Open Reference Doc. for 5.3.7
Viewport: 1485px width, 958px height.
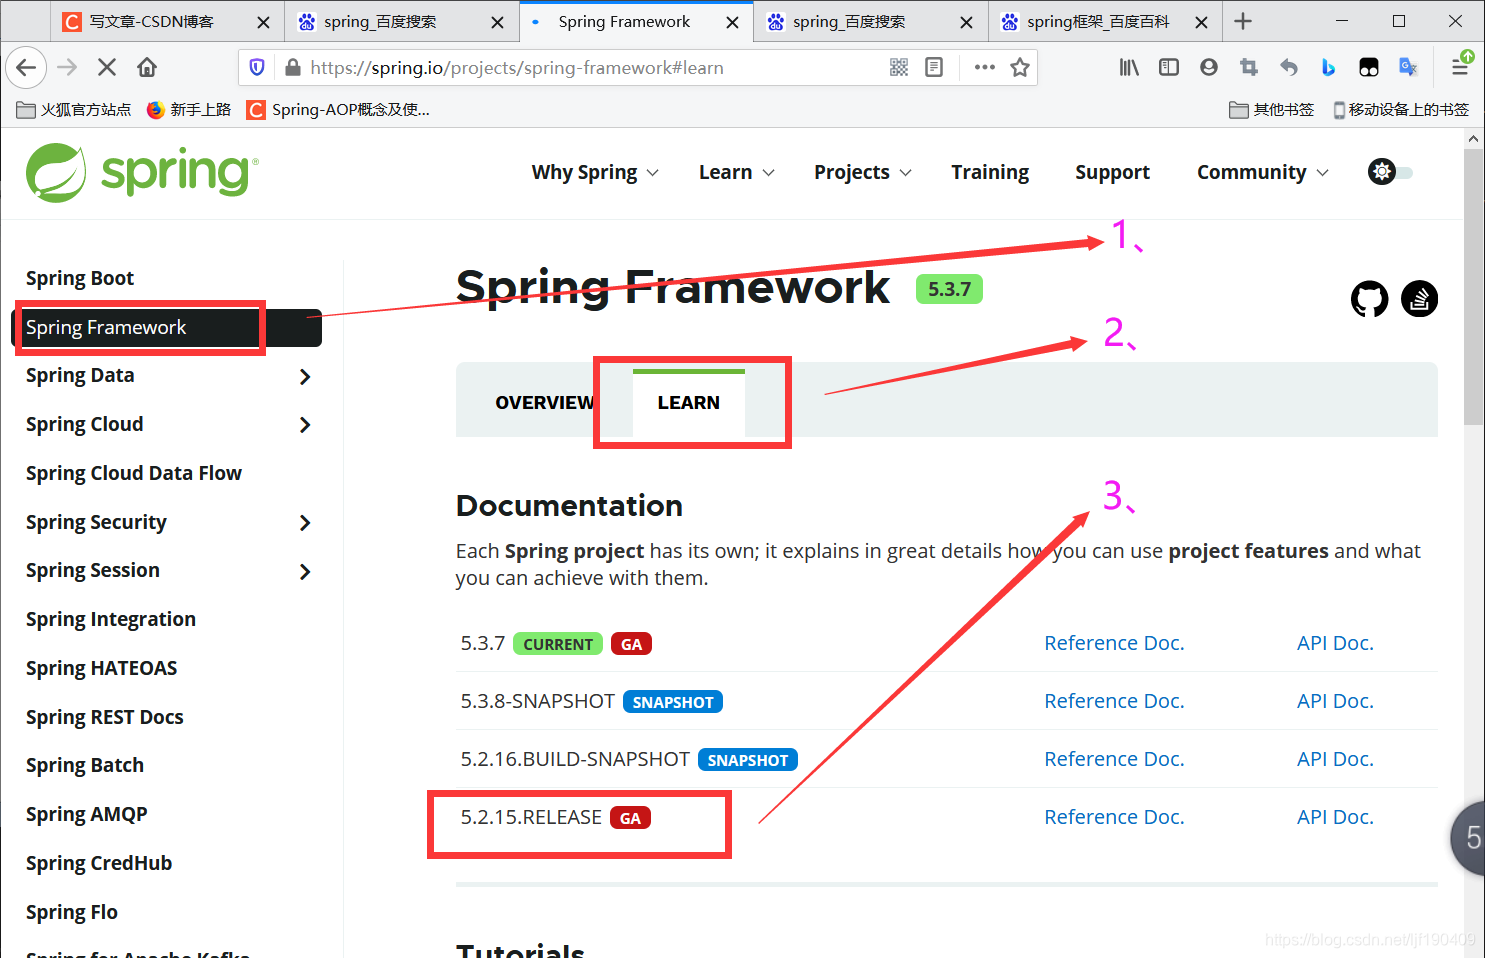[1114, 643]
